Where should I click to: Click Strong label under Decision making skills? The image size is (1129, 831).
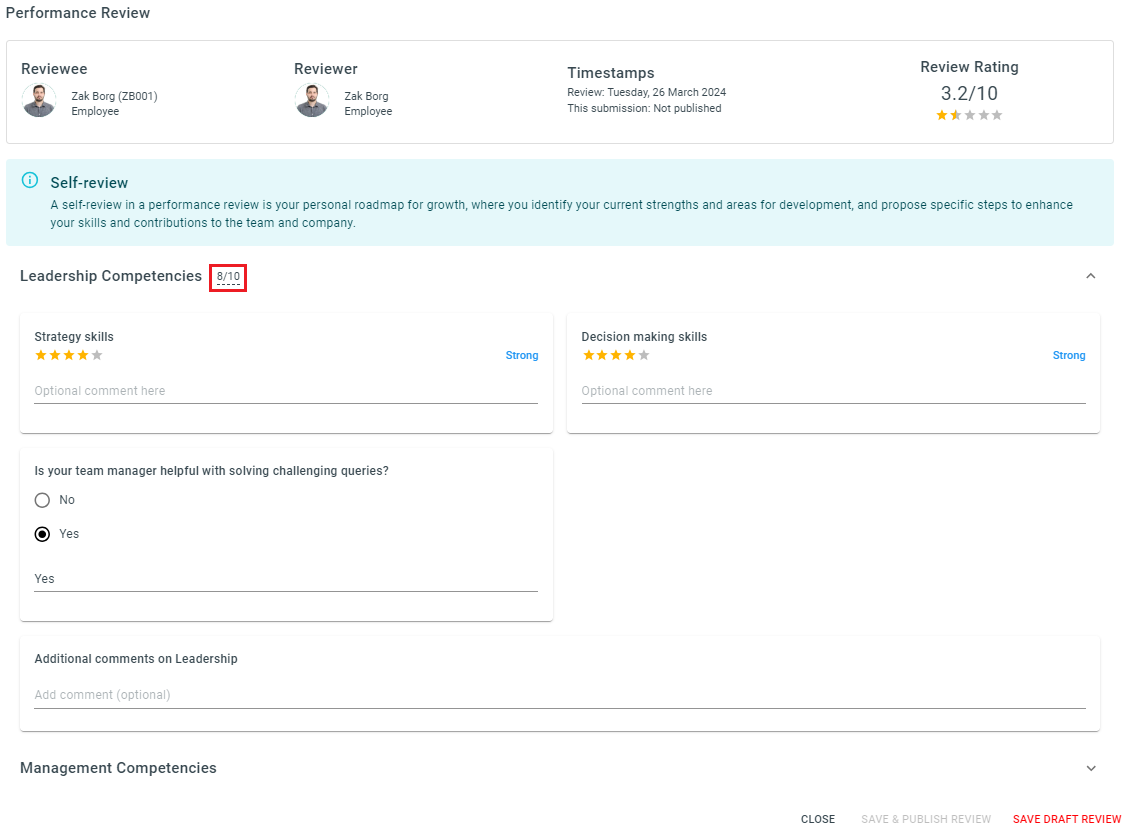[x=1069, y=356]
